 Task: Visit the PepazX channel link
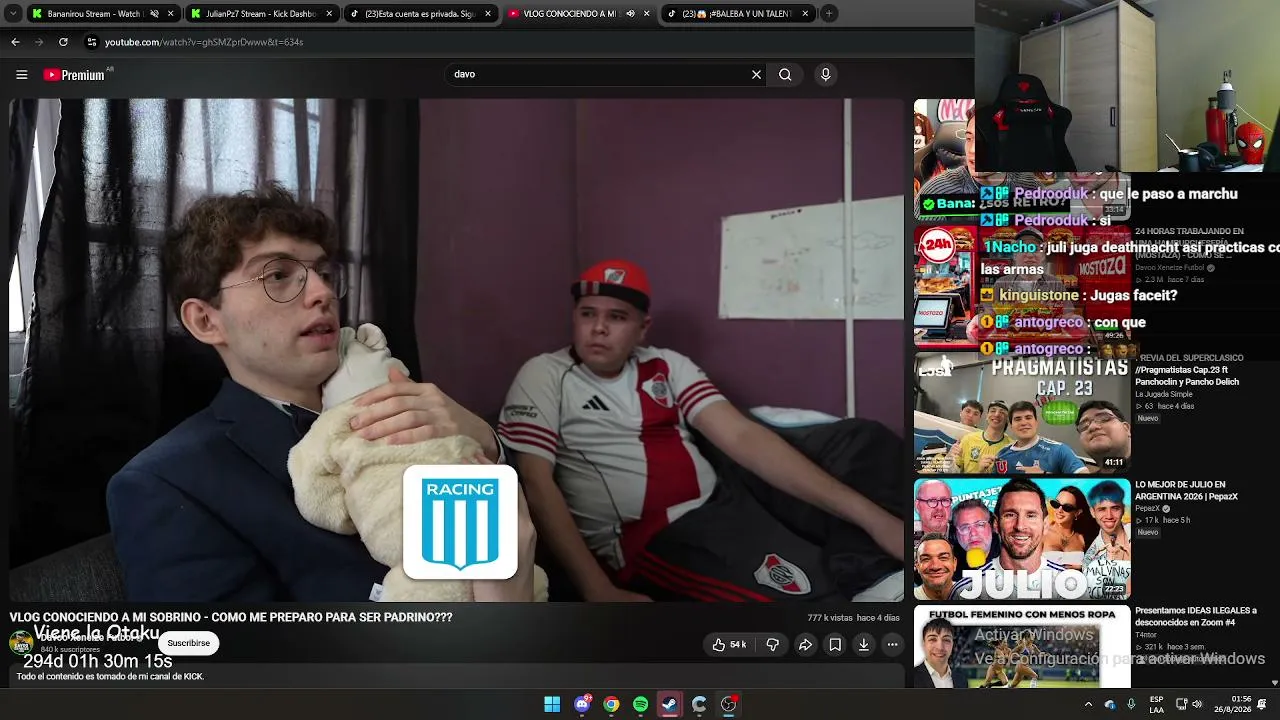point(1148,508)
